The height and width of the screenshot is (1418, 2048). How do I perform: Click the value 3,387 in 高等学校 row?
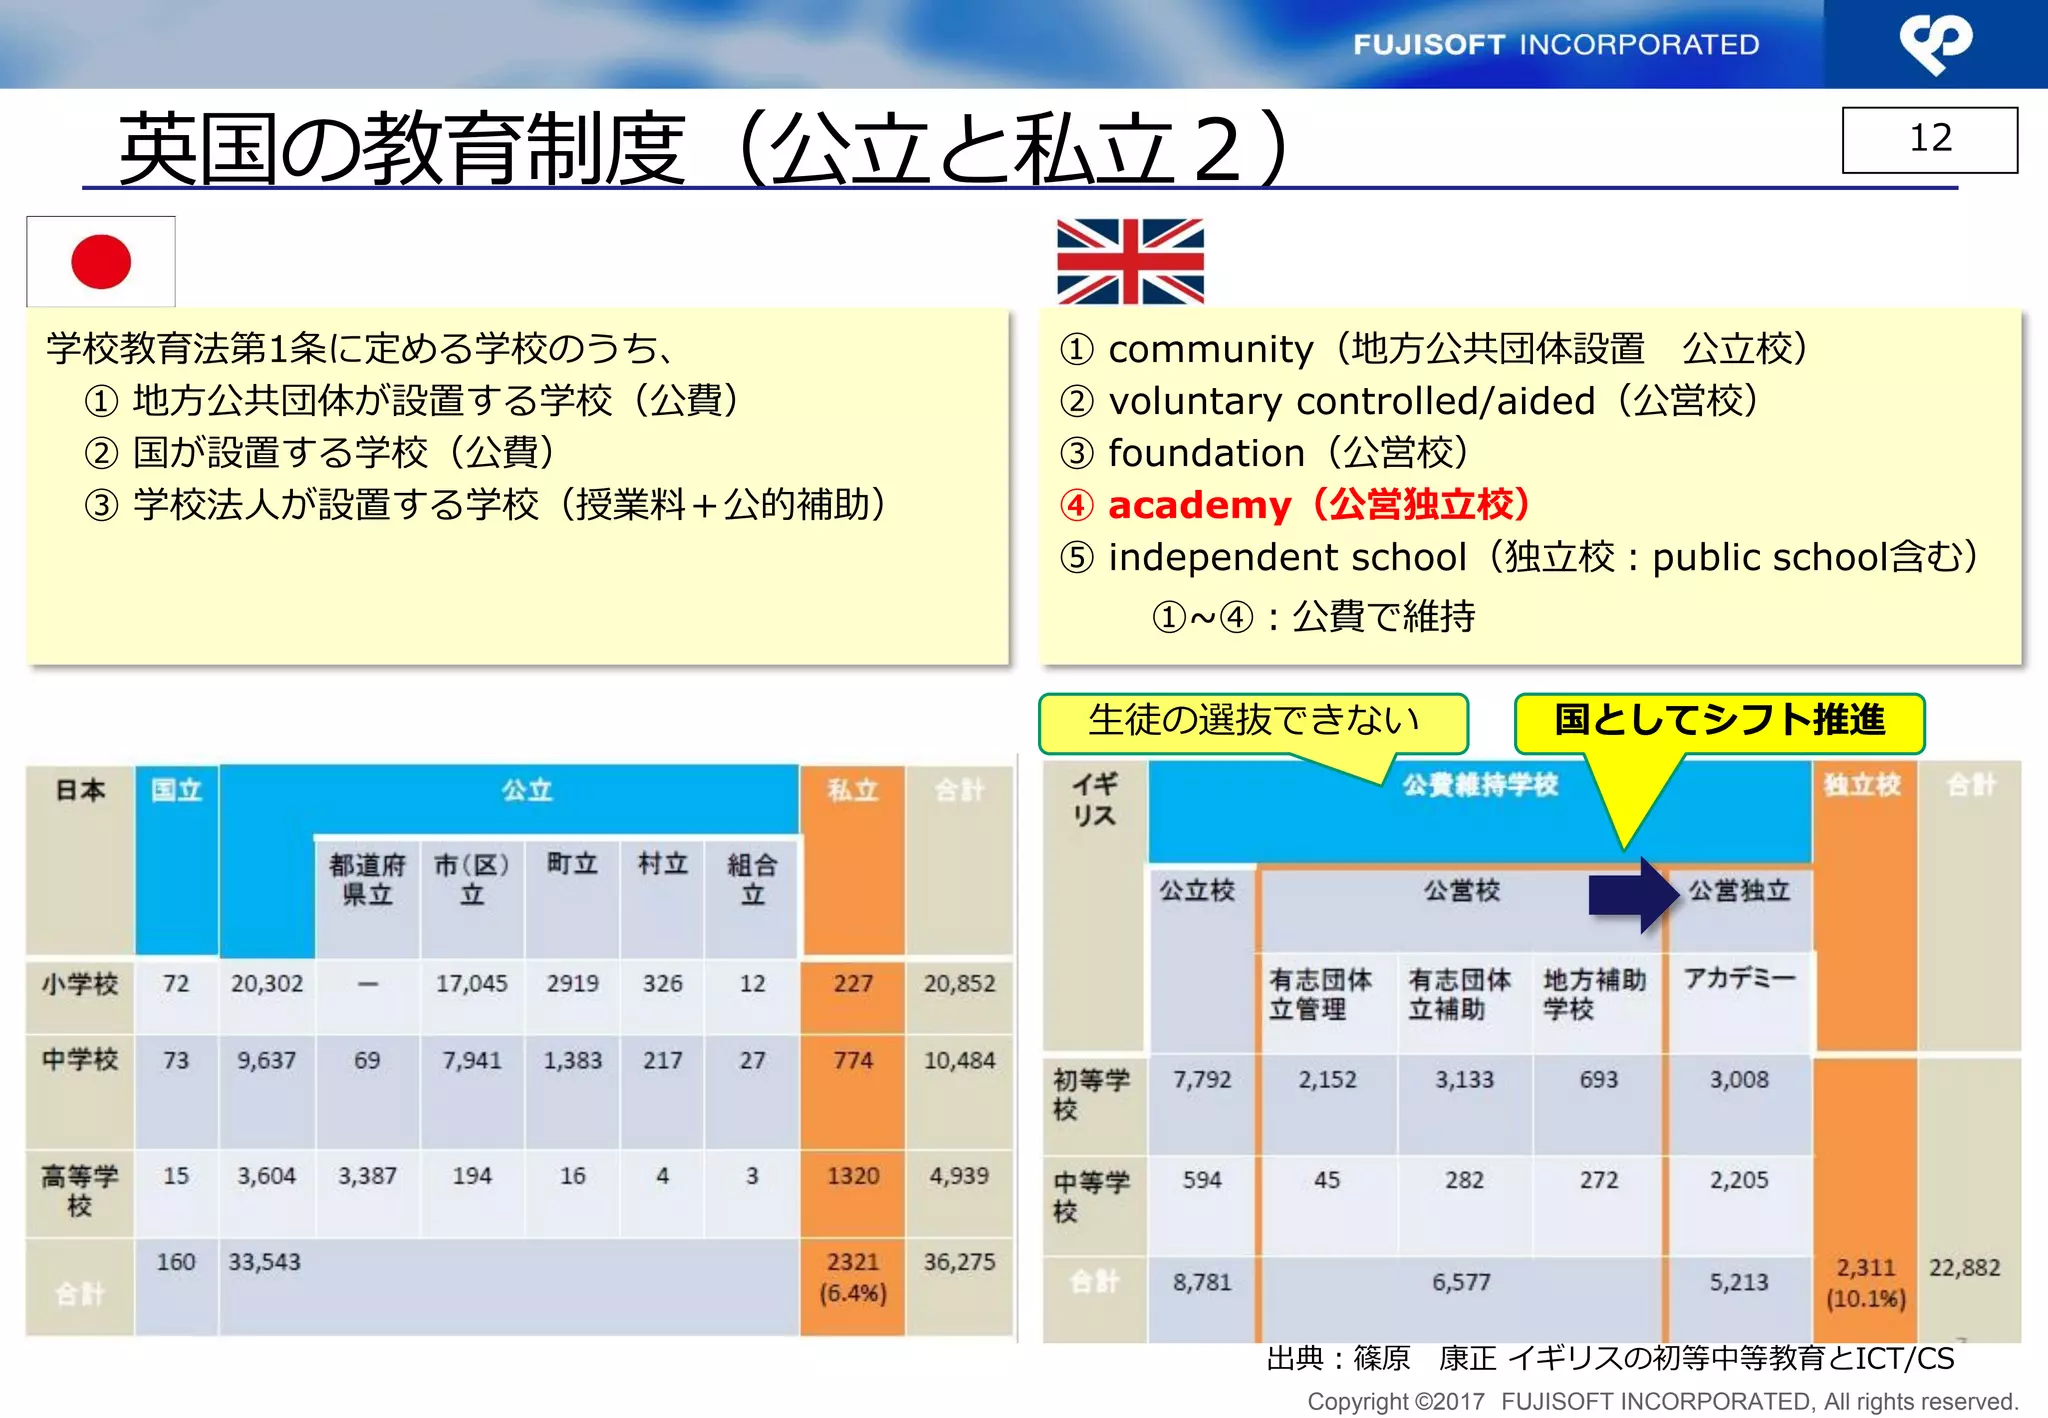(367, 1176)
